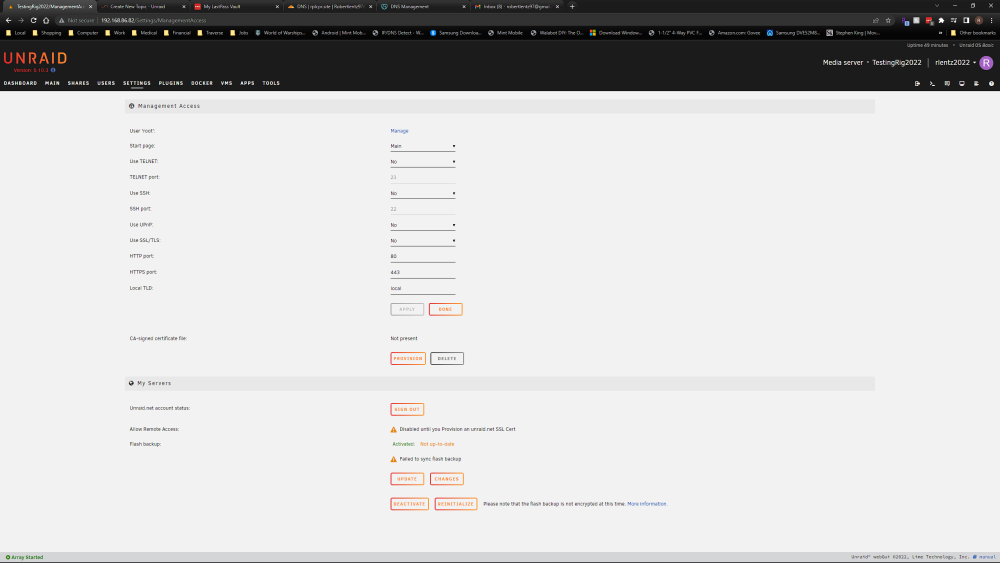This screenshot has height=563, width=1000.
Task: Click the LastPass extension icon
Action: pyautogui.click(x=929, y=20)
